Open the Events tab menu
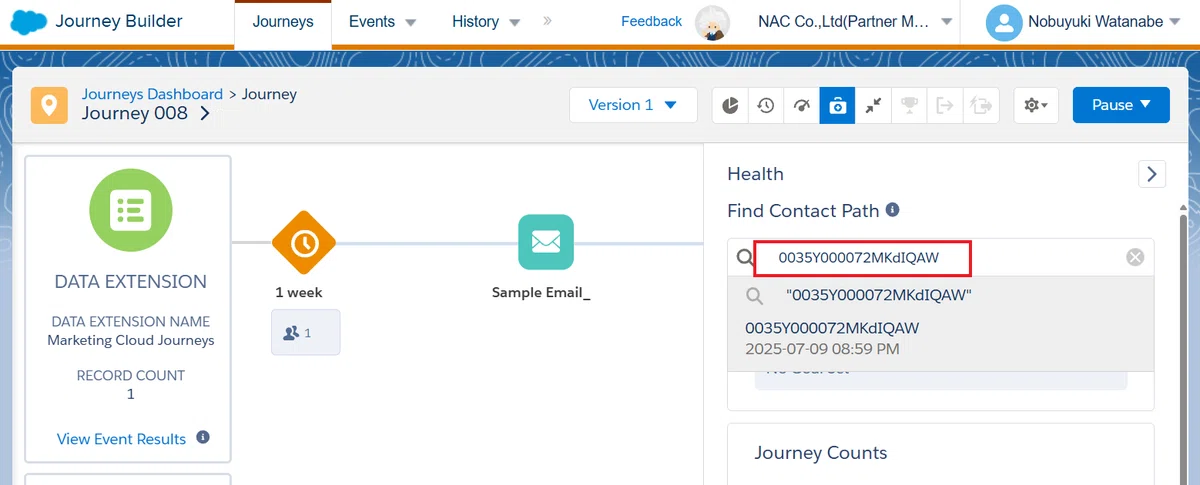The height and width of the screenshot is (485, 1200). (x=383, y=22)
